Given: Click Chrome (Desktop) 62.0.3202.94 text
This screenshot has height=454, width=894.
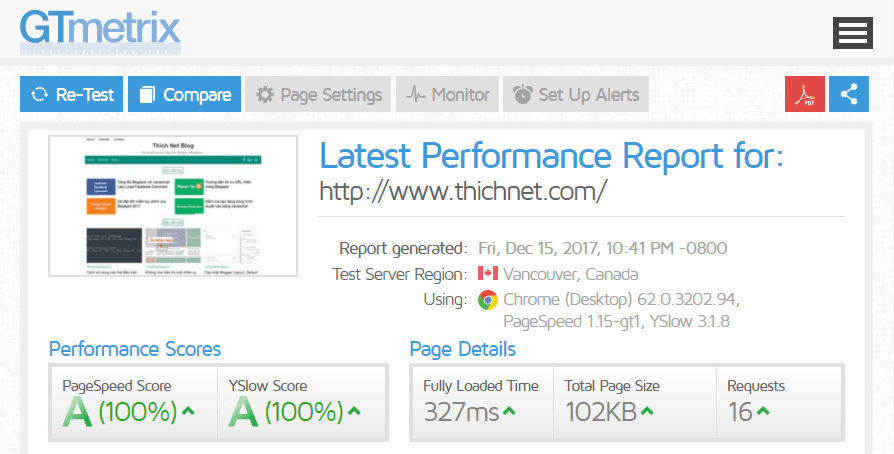Looking at the screenshot, I should point(621,299).
